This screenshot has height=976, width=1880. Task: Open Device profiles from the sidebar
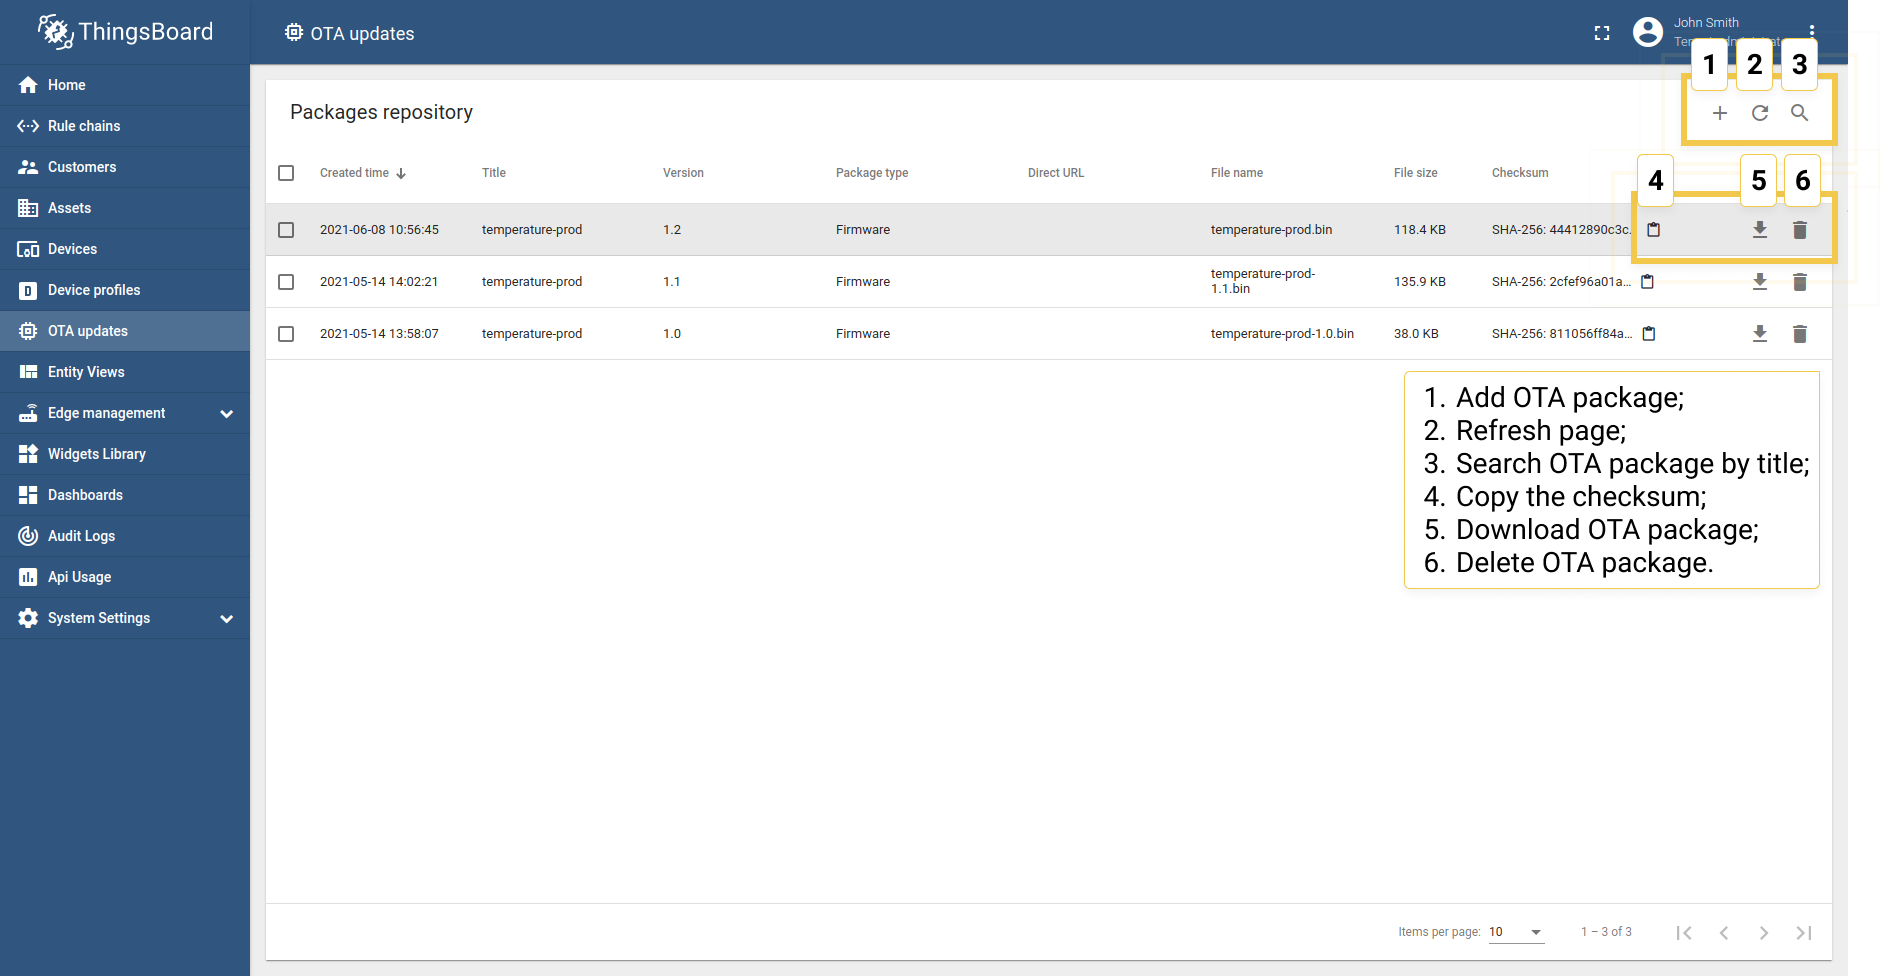[94, 290]
